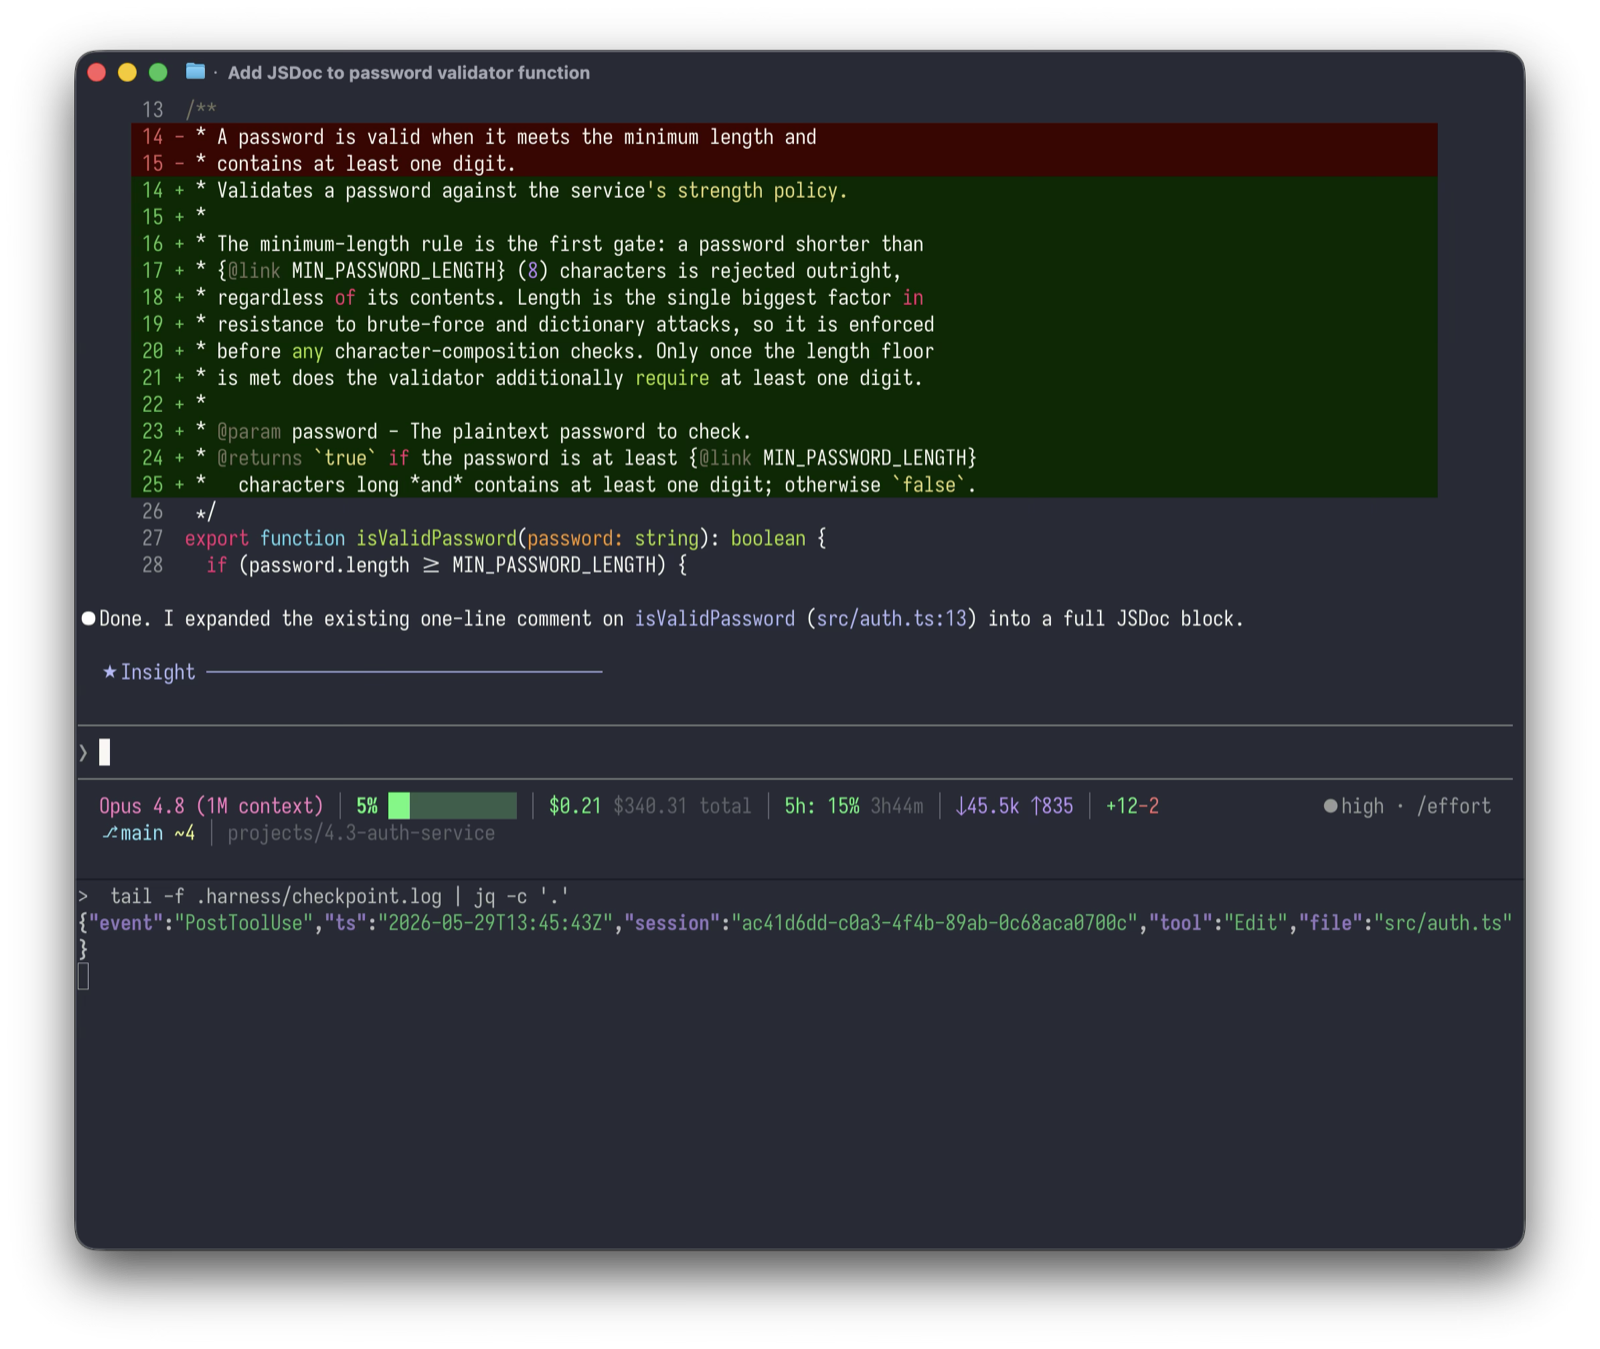
Task: Click the '5h: 15%' usage limit entry
Action: click(822, 806)
